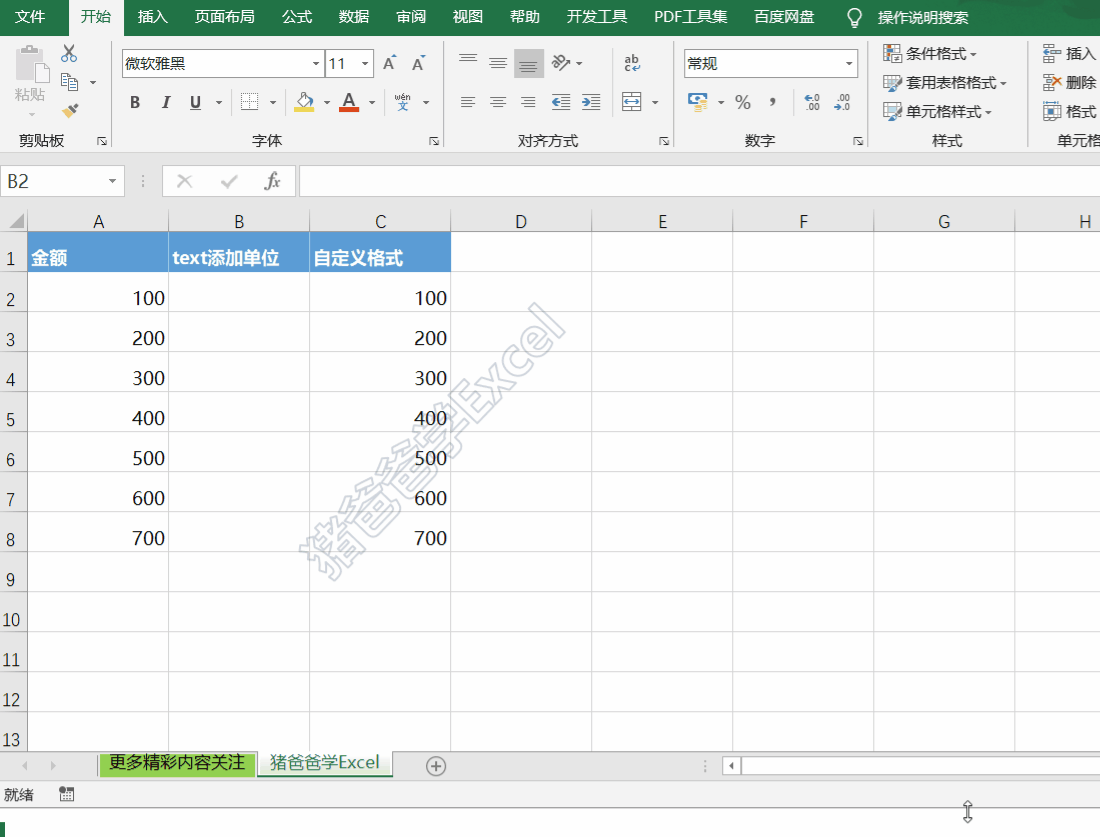Switch to 公式 ribbon tab
This screenshot has height=837, width=1100.
tap(297, 17)
